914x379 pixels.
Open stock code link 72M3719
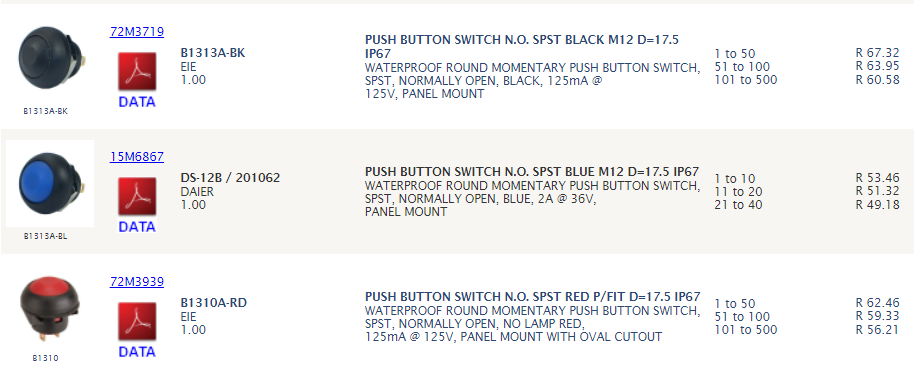click(x=137, y=31)
